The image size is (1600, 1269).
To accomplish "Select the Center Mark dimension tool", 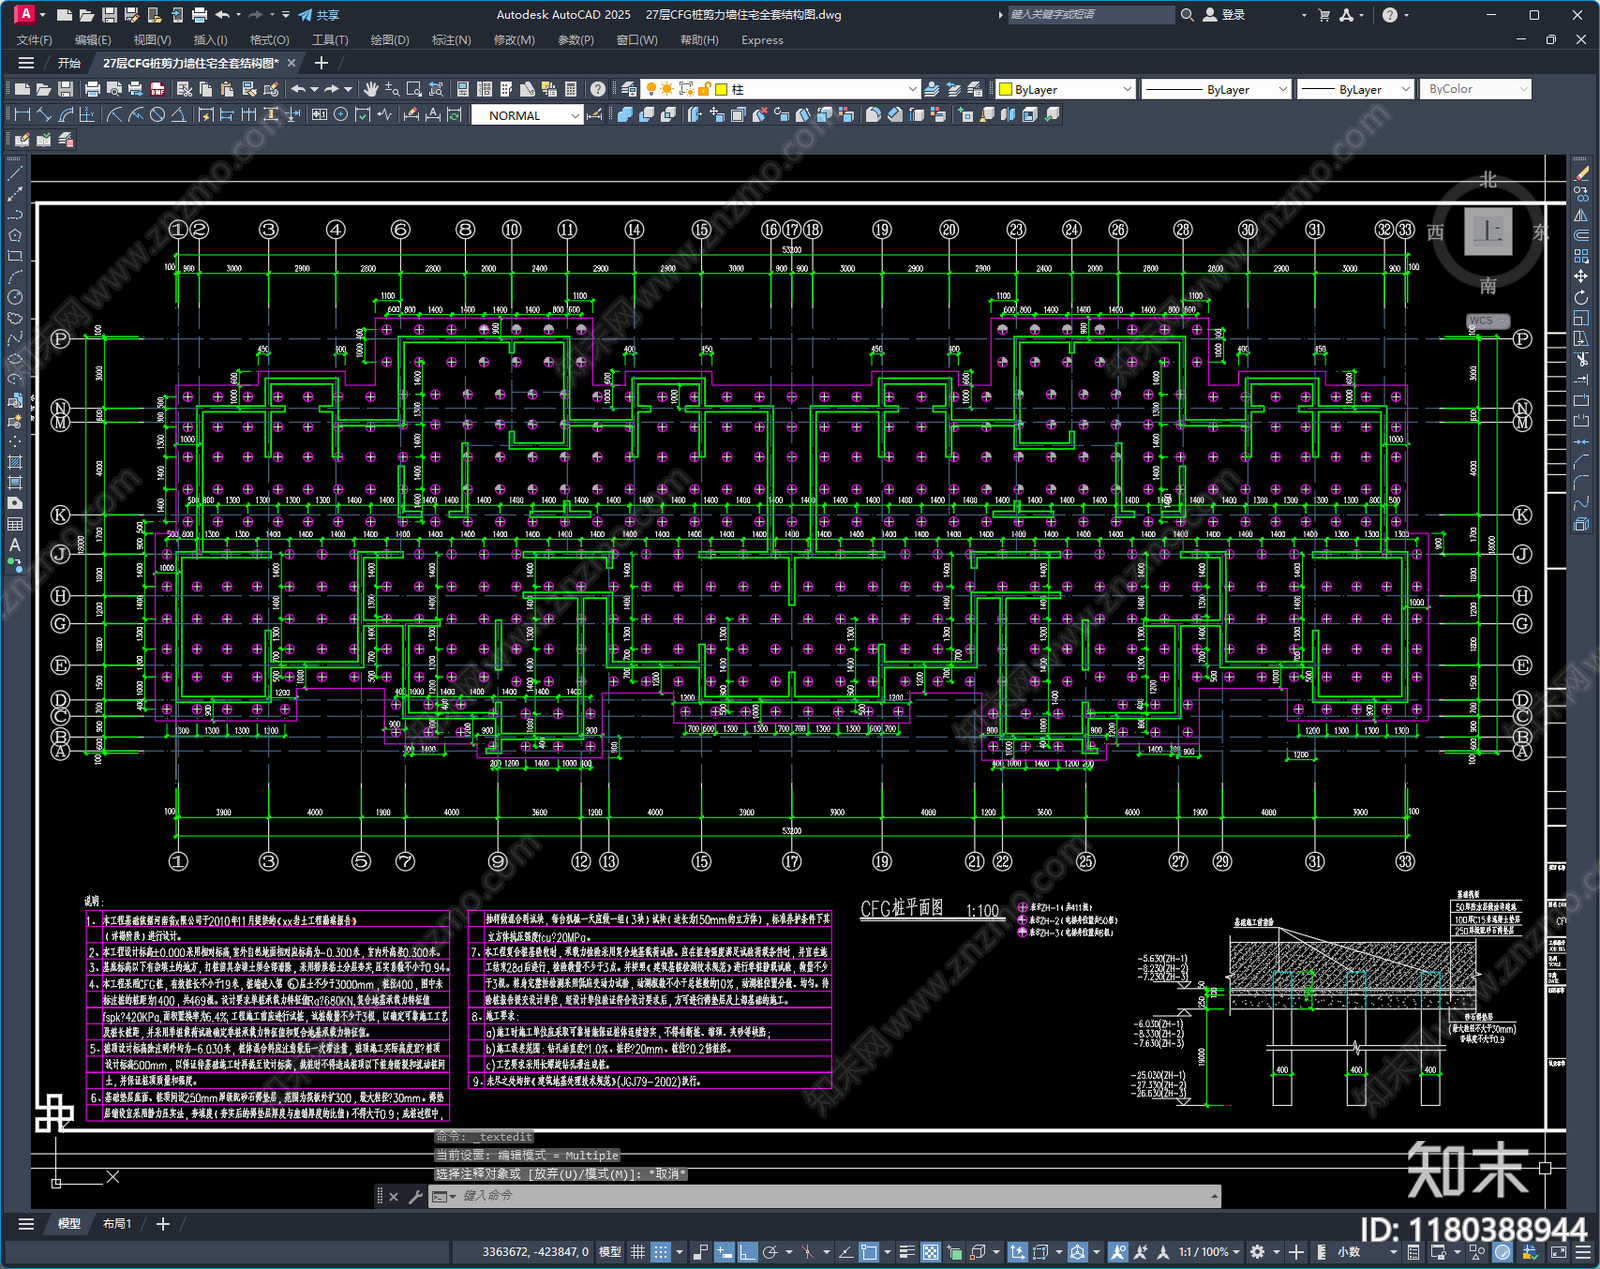I will coord(341,115).
